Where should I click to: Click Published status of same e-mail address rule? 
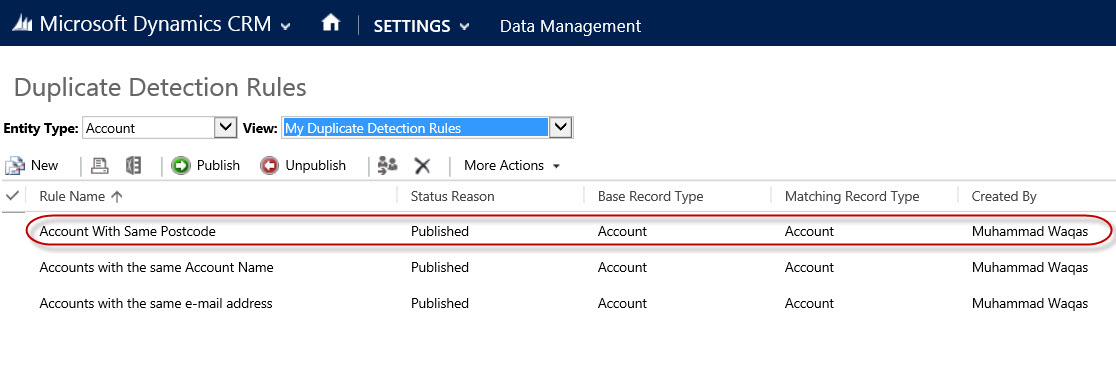[x=440, y=303]
